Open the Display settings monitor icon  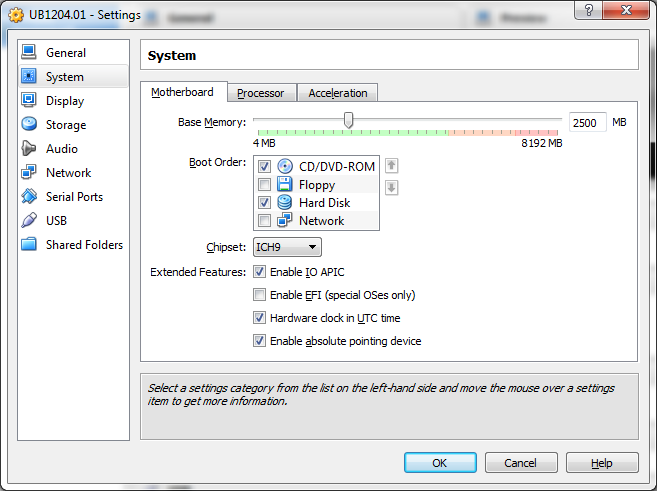(28, 101)
